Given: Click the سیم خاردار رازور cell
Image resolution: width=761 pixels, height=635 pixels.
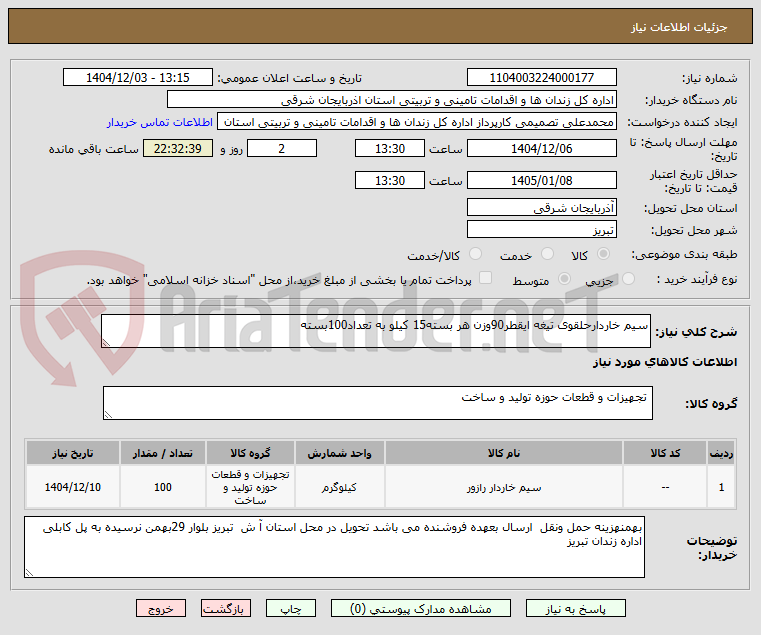Looking at the screenshot, I should 504,487.
